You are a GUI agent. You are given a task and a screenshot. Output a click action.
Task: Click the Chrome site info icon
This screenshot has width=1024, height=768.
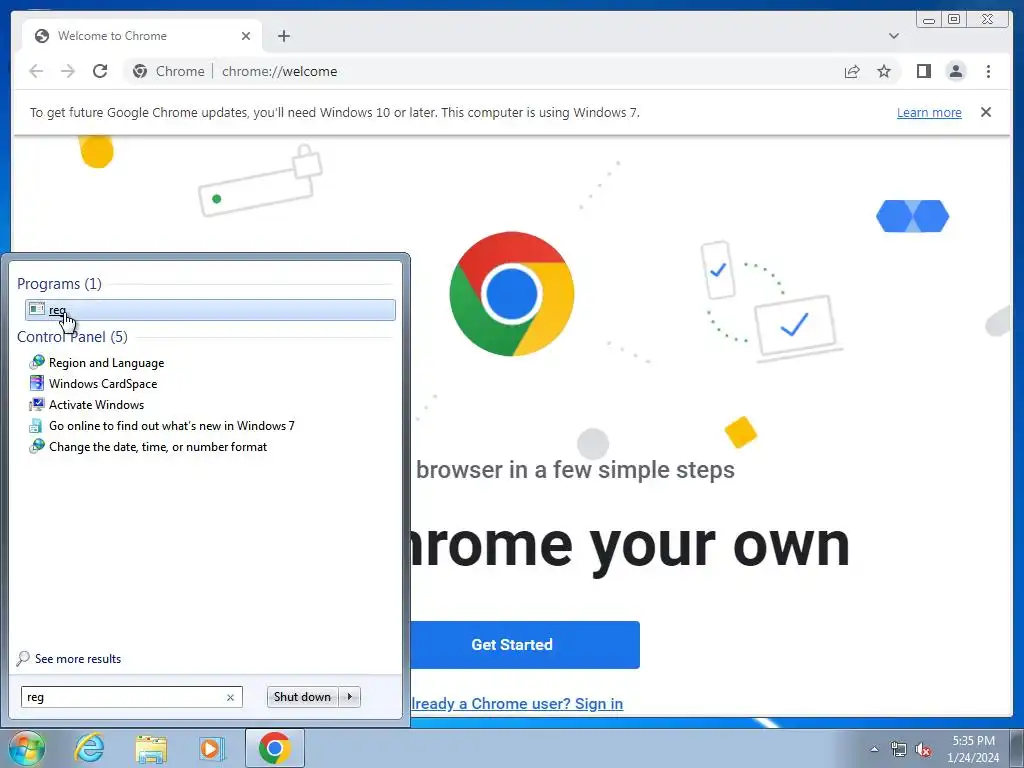140,71
